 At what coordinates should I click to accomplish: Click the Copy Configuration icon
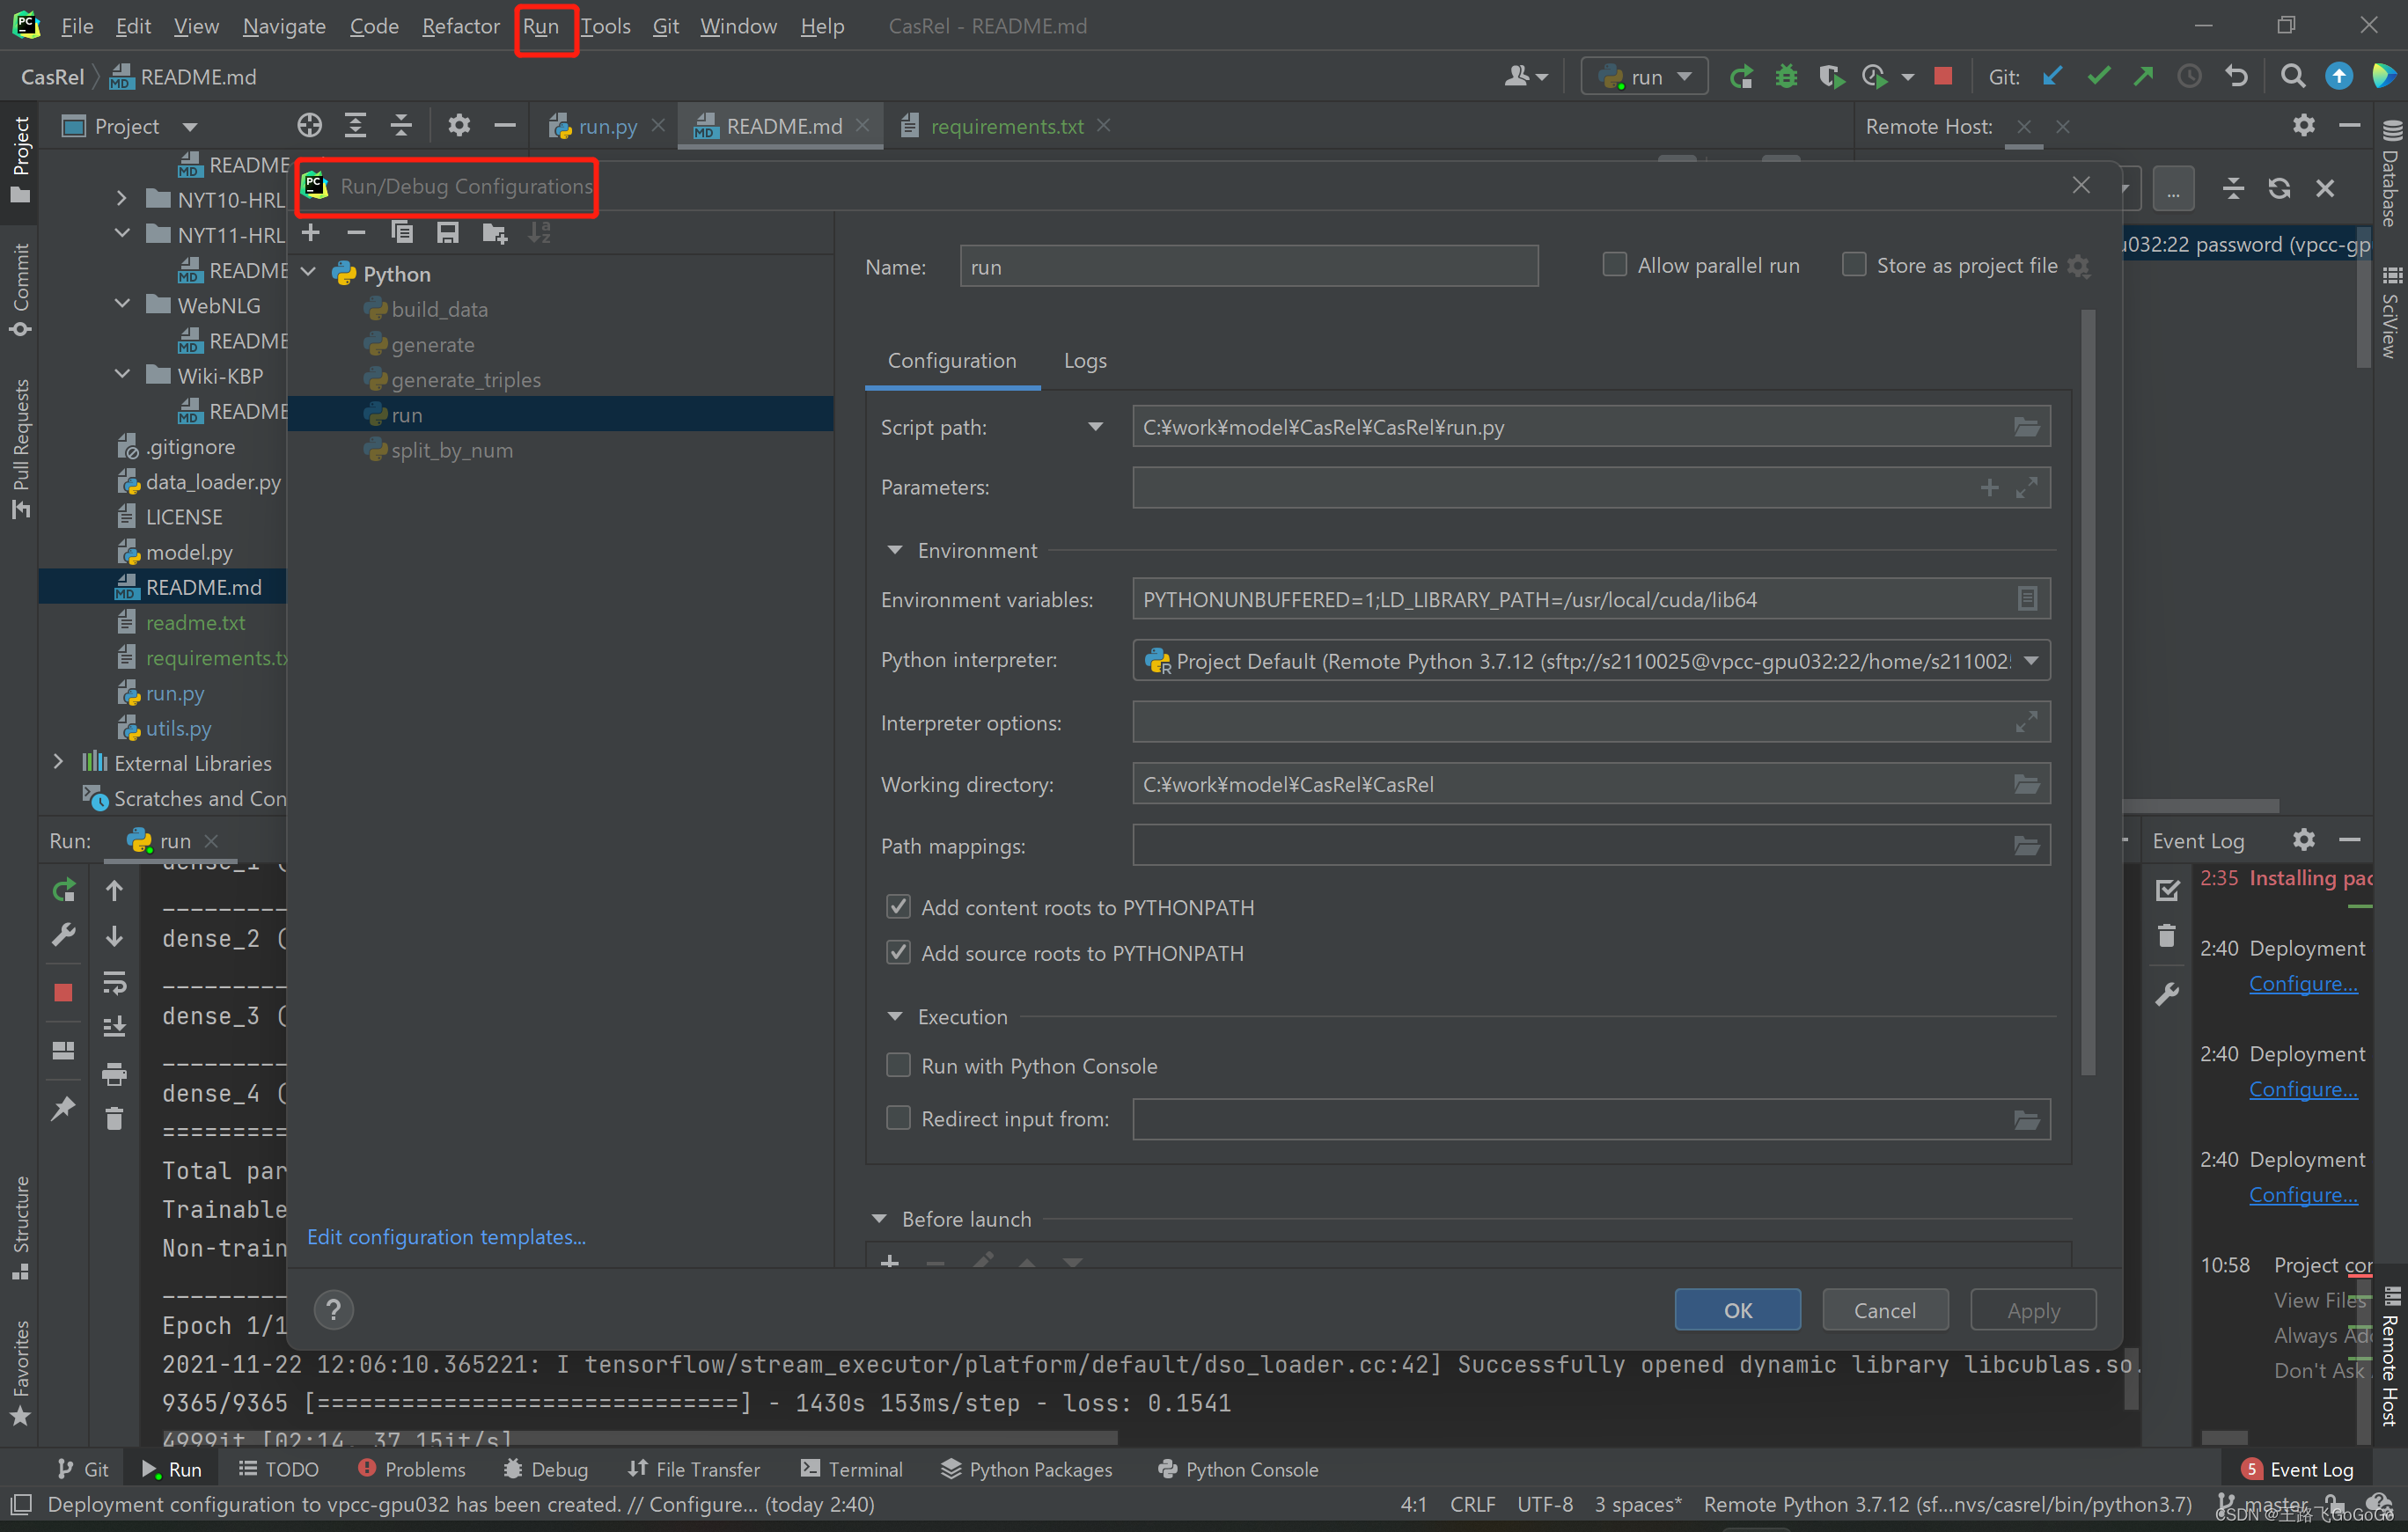click(402, 233)
